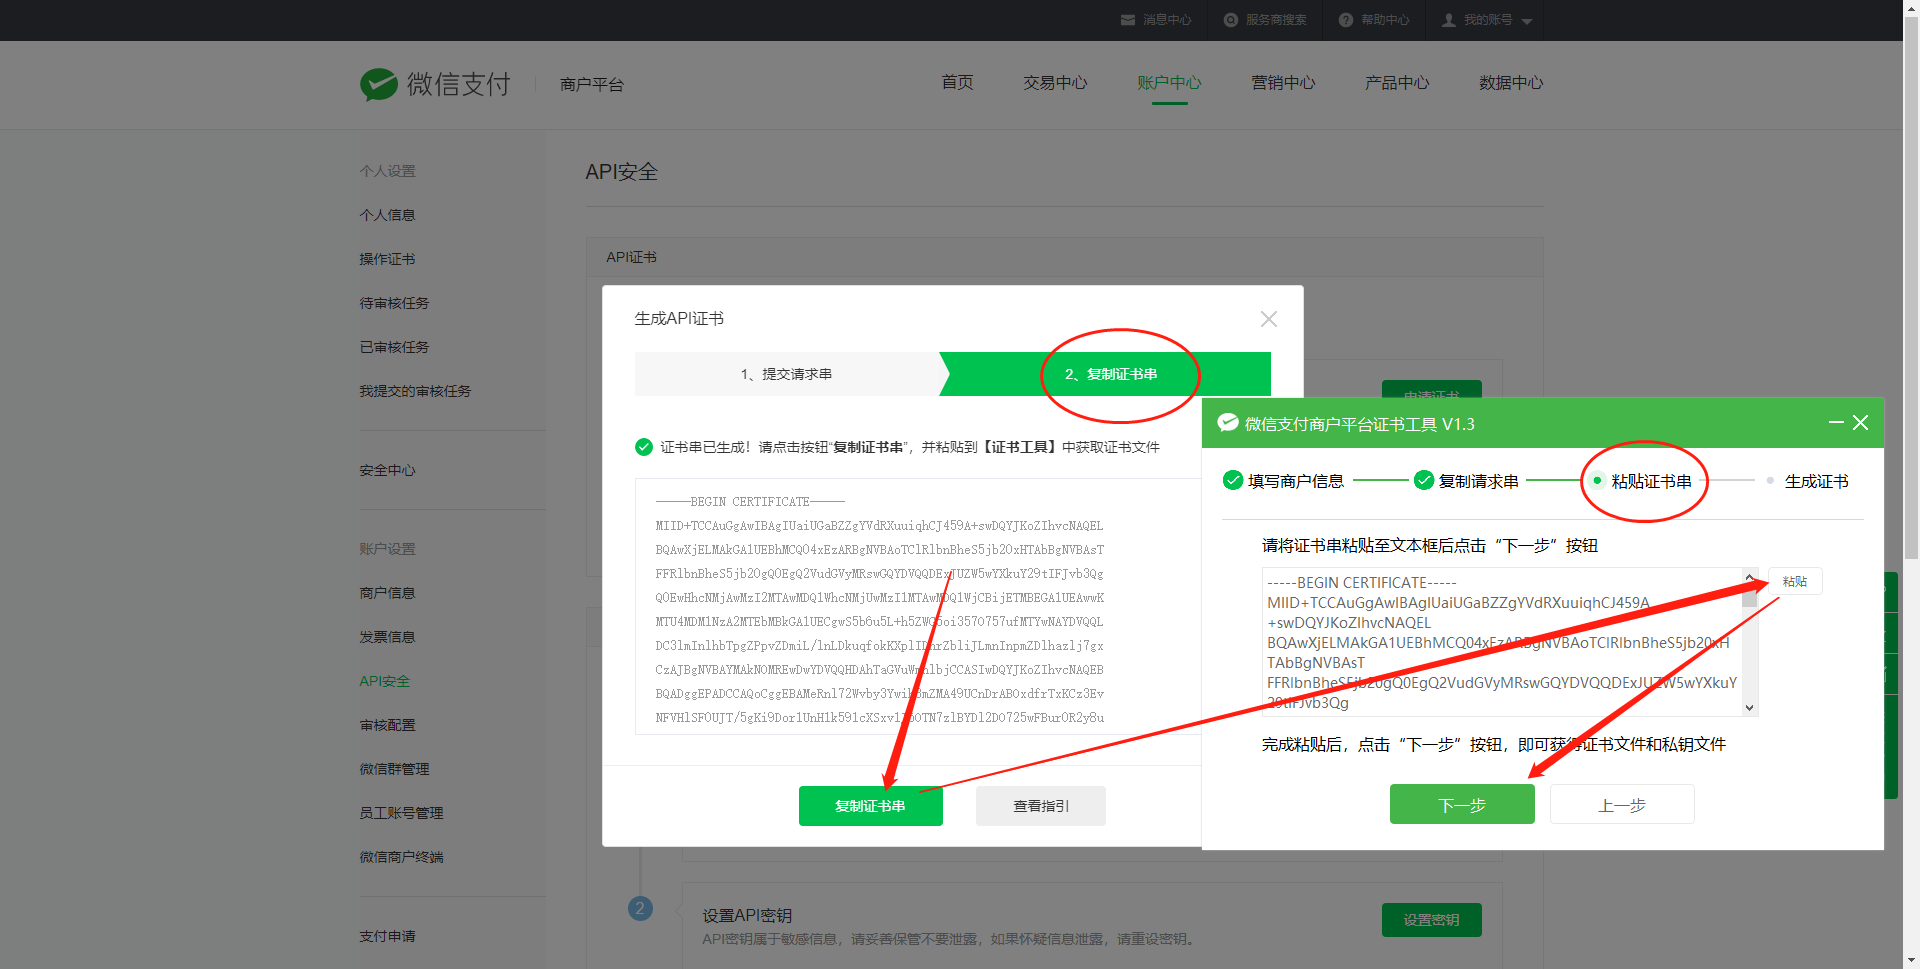Open 帮助中心 in the top bar

pyautogui.click(x=1374, y=20)
